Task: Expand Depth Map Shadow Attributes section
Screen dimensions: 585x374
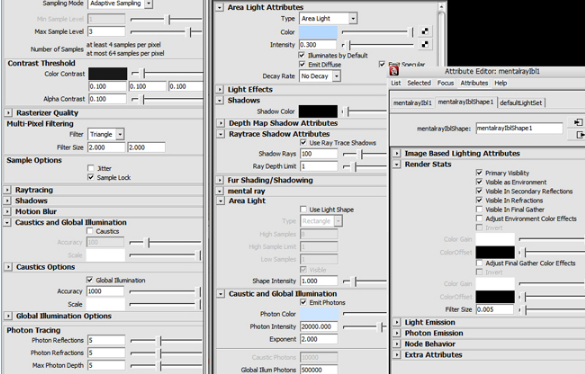Action: click(221, 123)
